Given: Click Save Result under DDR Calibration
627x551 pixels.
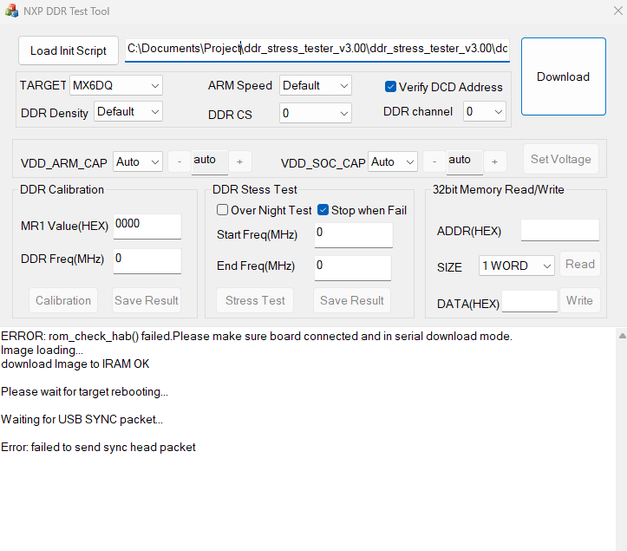Looking at the screenshot, I should pos(146,300).
